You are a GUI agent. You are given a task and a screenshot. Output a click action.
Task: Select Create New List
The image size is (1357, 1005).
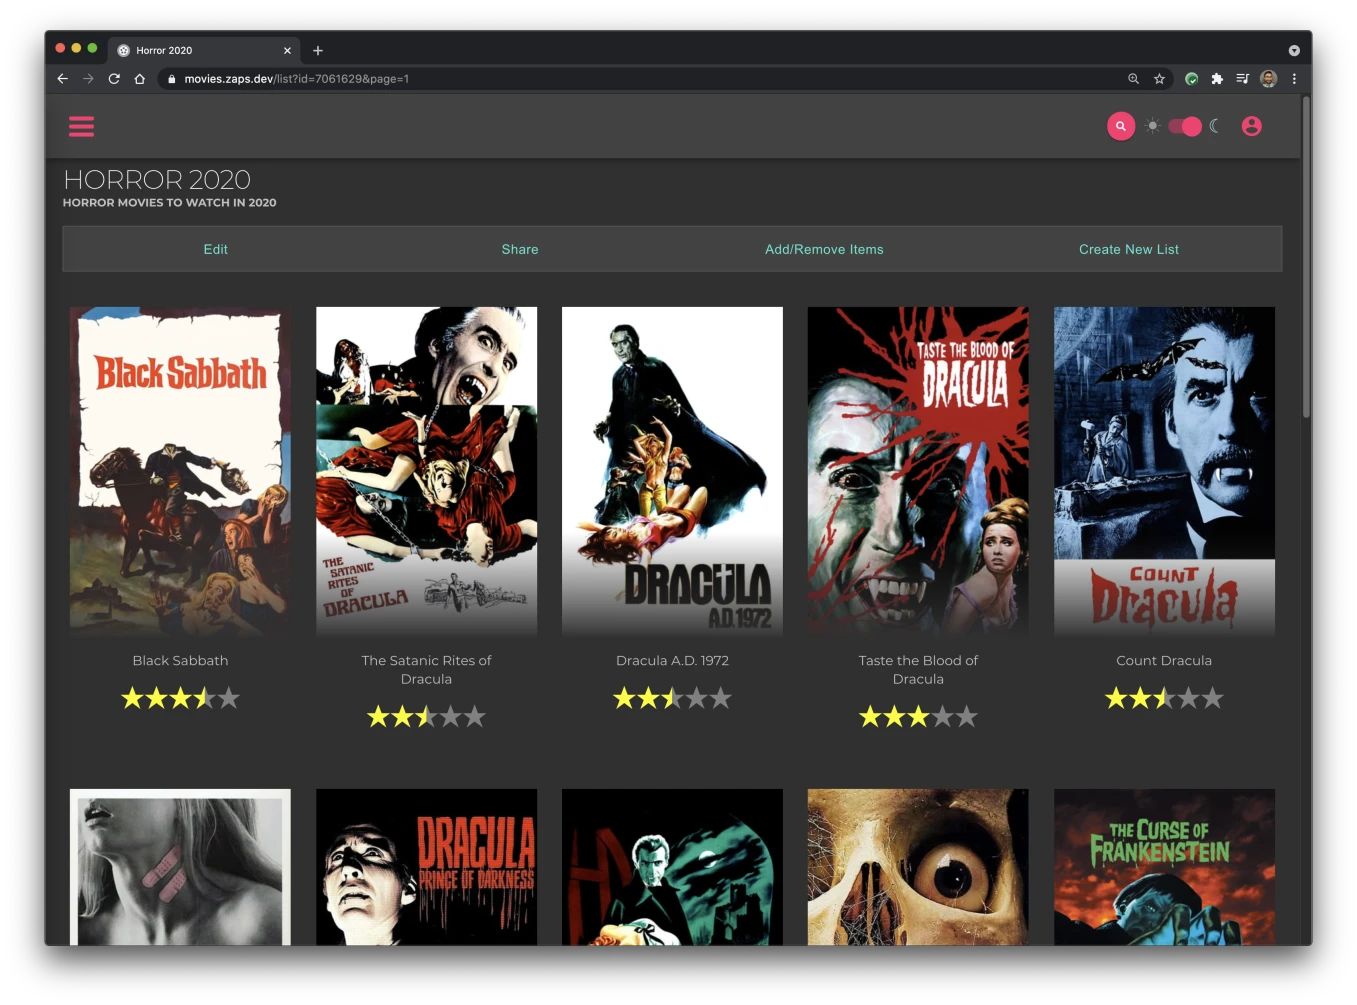tap(1129, 249)
